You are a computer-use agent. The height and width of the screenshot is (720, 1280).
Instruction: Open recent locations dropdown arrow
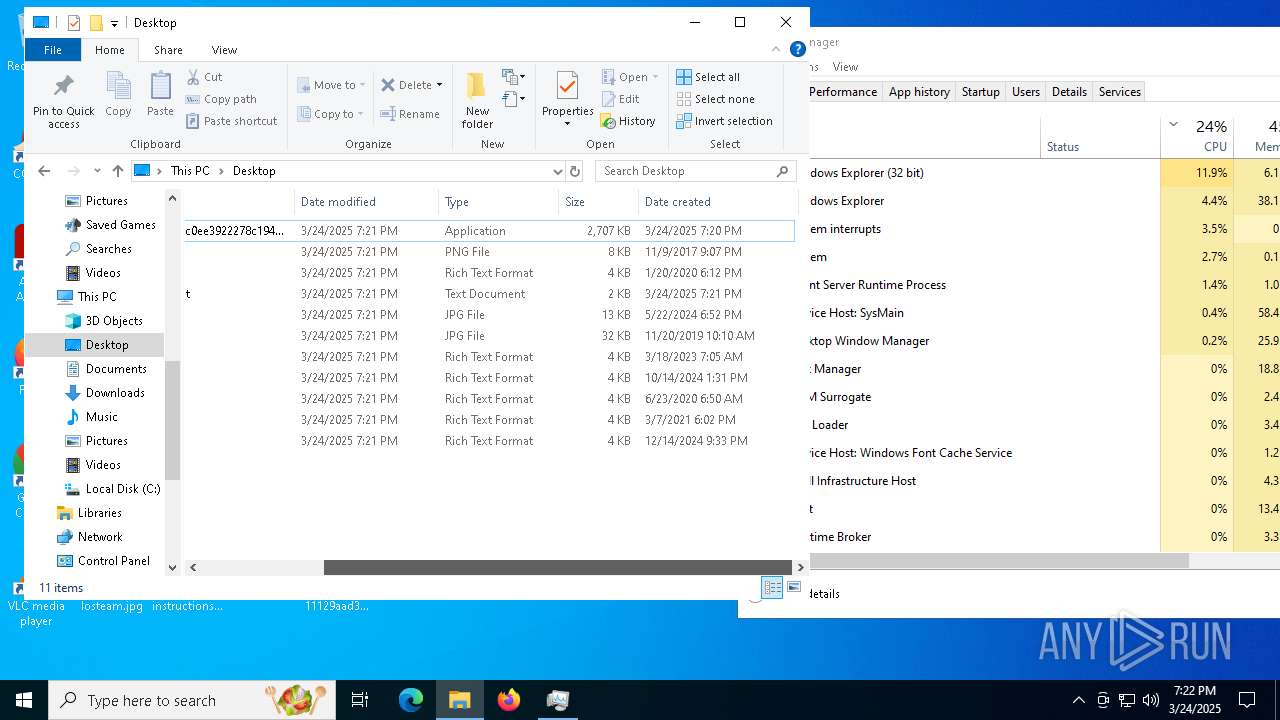click(97, 171)
